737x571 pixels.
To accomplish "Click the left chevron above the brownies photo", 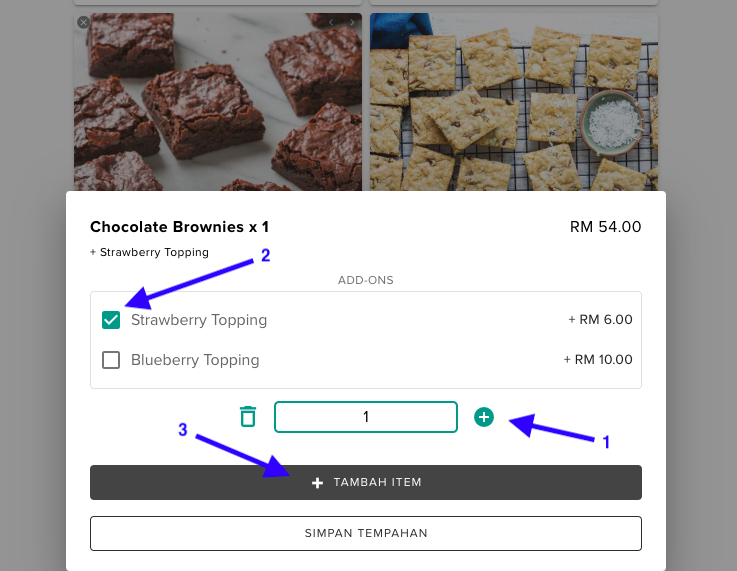I will [332, 22].
